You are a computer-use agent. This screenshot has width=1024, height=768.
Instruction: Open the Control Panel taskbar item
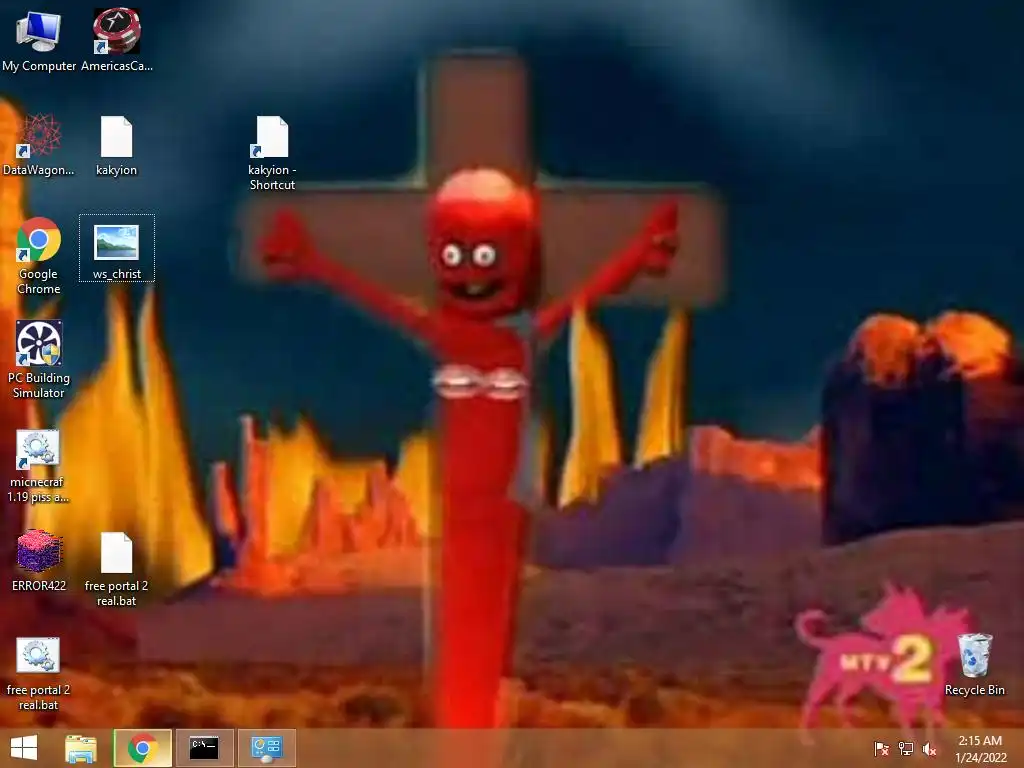(x=266, y=748)
